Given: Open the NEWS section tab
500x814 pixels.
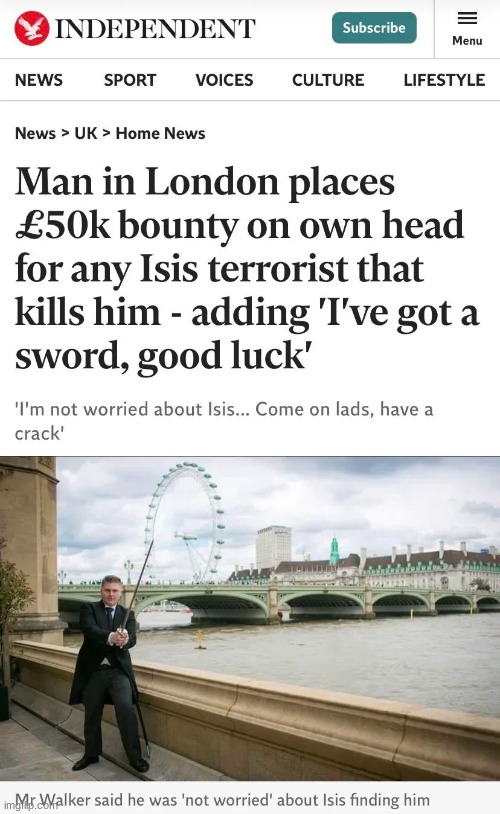Looking at the screenshot, I should pos(38,80).
